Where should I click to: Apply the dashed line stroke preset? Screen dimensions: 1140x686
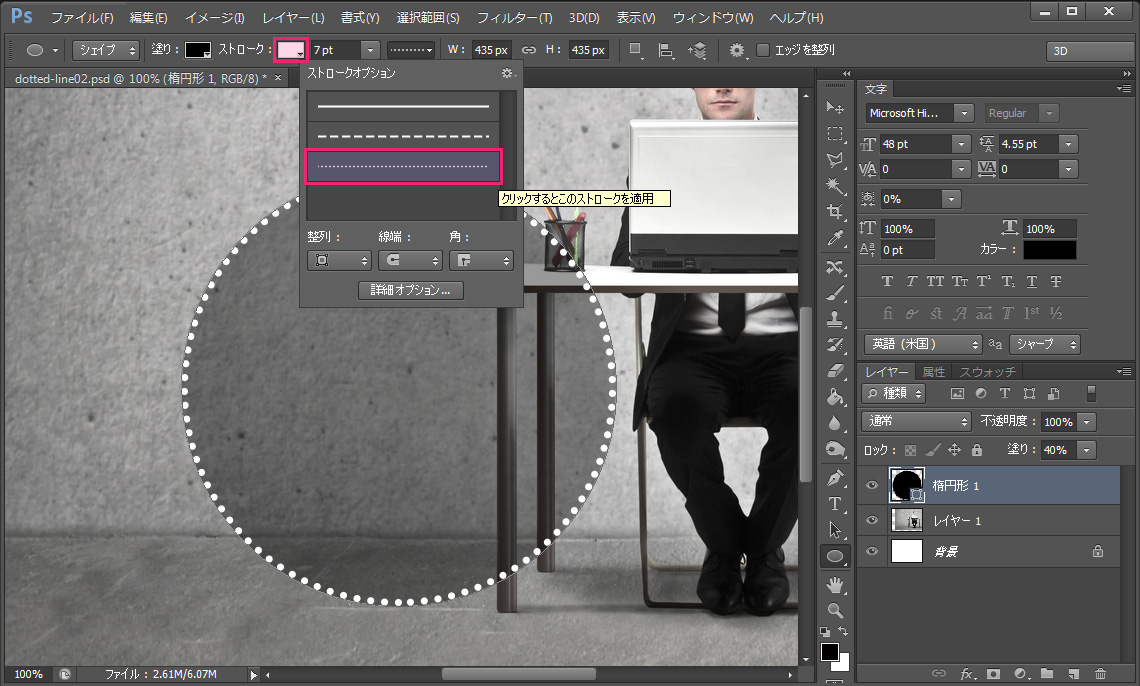click(x=402, y=136)
